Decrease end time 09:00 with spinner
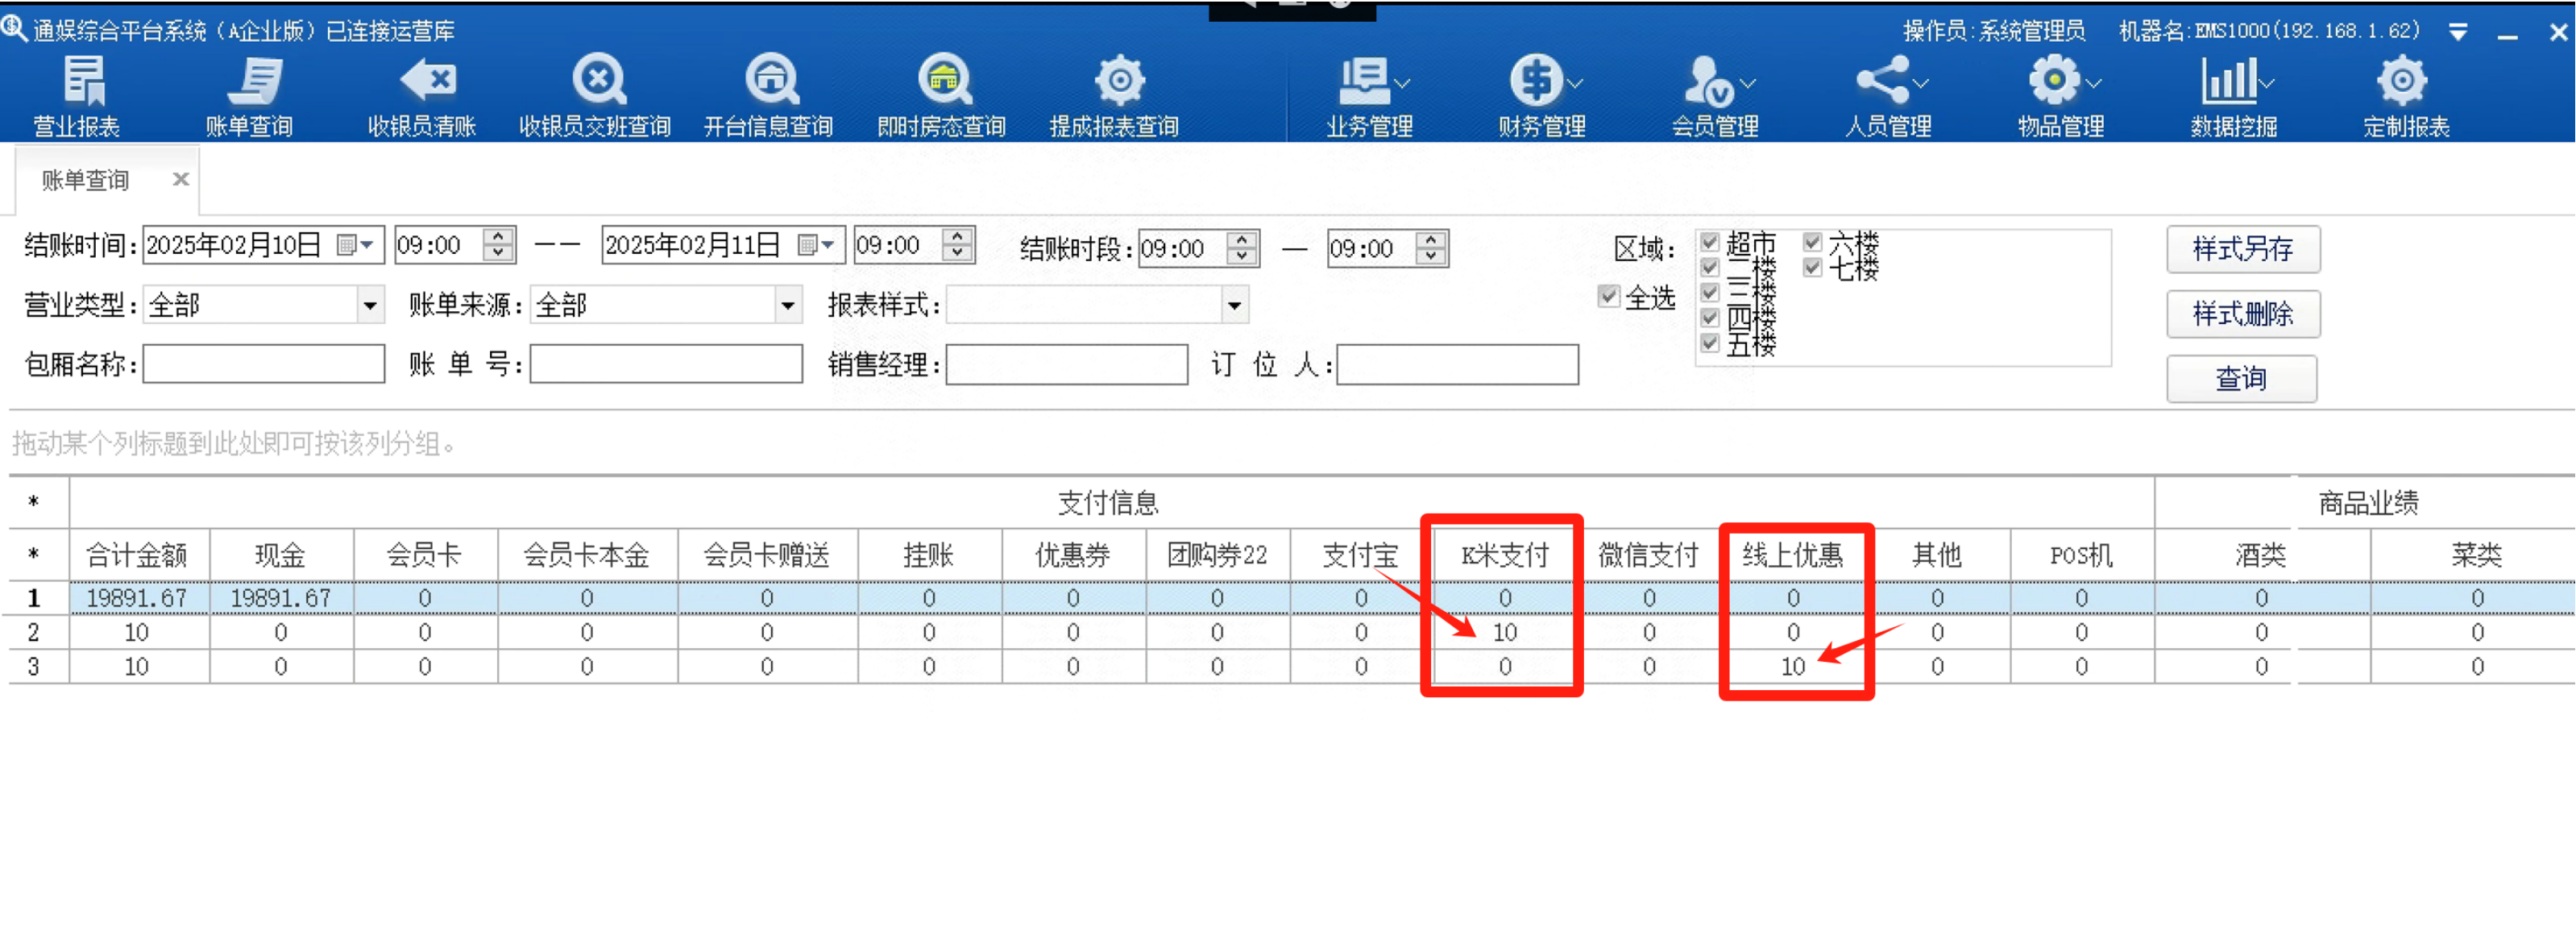2576x931 pixels. pyautogui.click(x=957, y=253)
